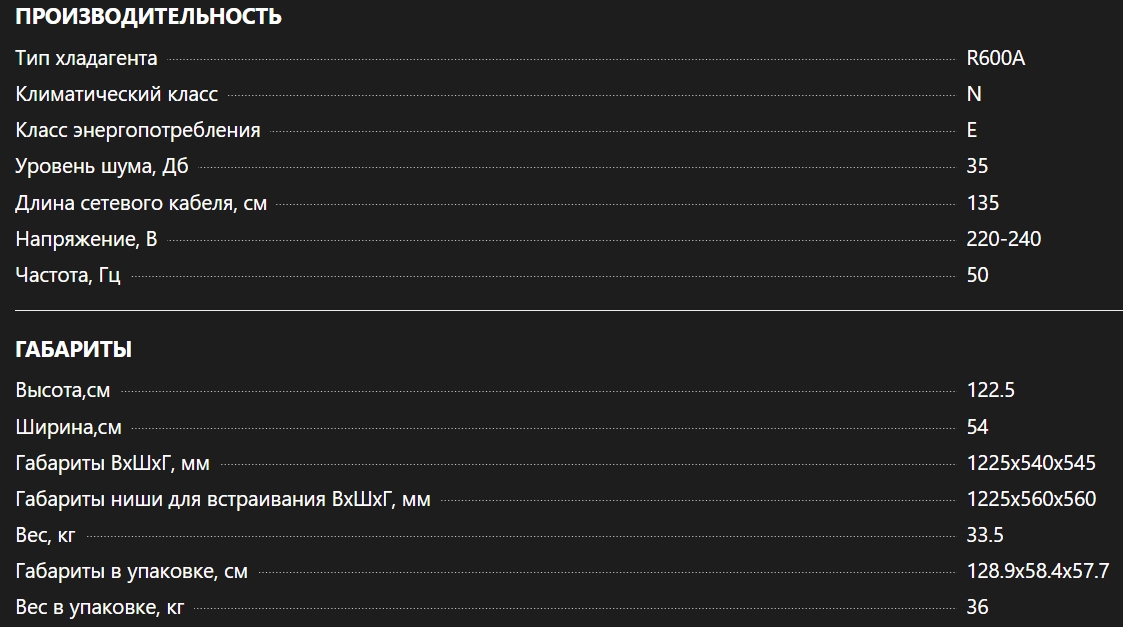
Task: Click the Ширина,см label
Action: pos(69,427)
